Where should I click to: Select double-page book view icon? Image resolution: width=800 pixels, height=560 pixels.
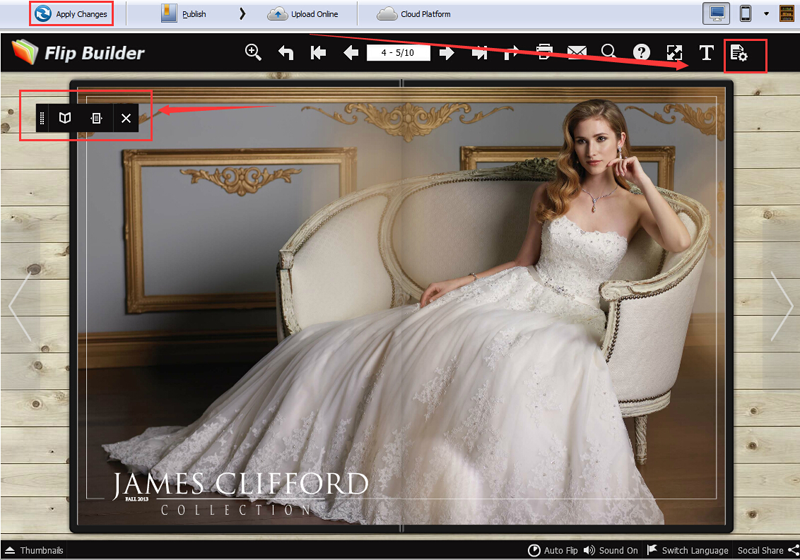[x=64, y=118]
